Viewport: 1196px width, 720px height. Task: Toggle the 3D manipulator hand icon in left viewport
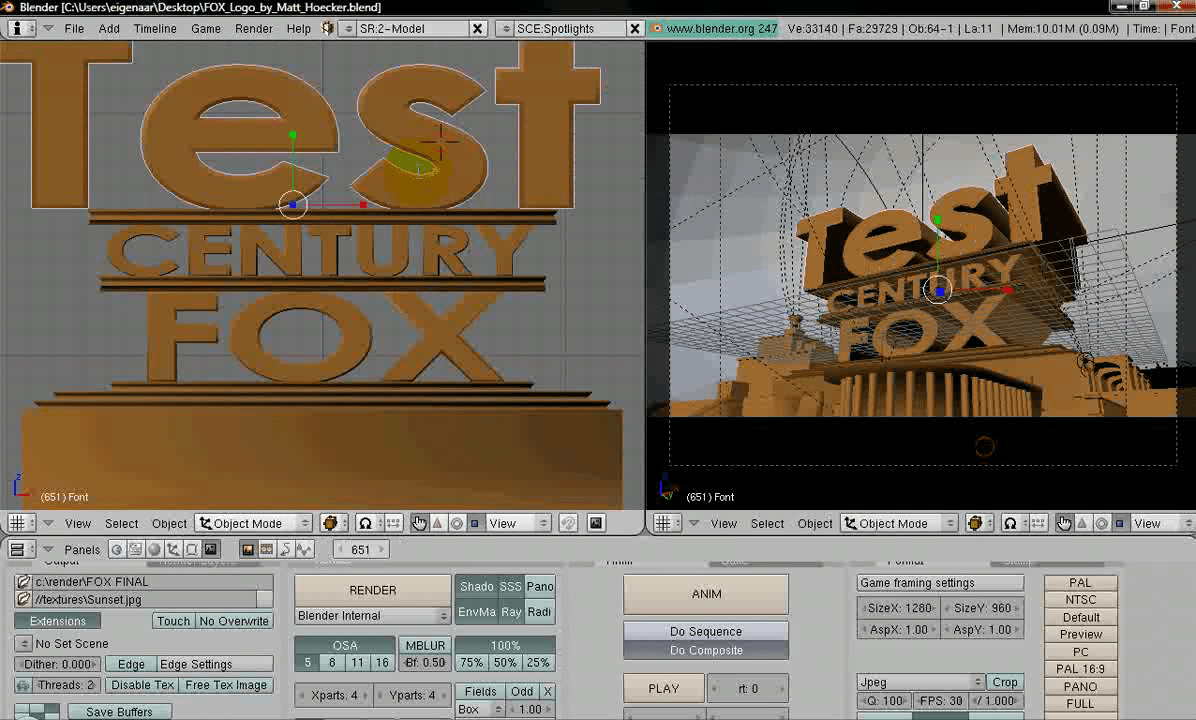click(419, 523)
